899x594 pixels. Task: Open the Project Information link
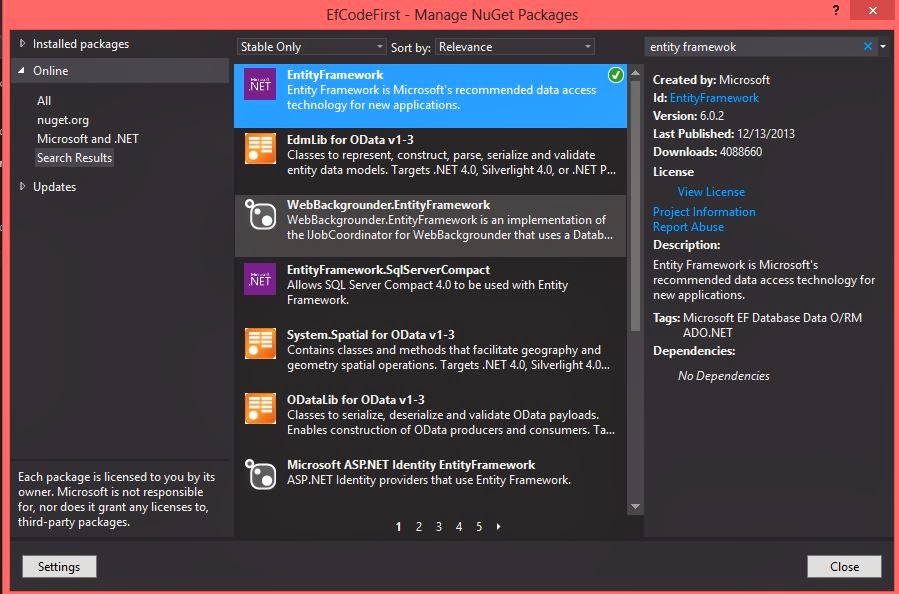tap(704, 212)
